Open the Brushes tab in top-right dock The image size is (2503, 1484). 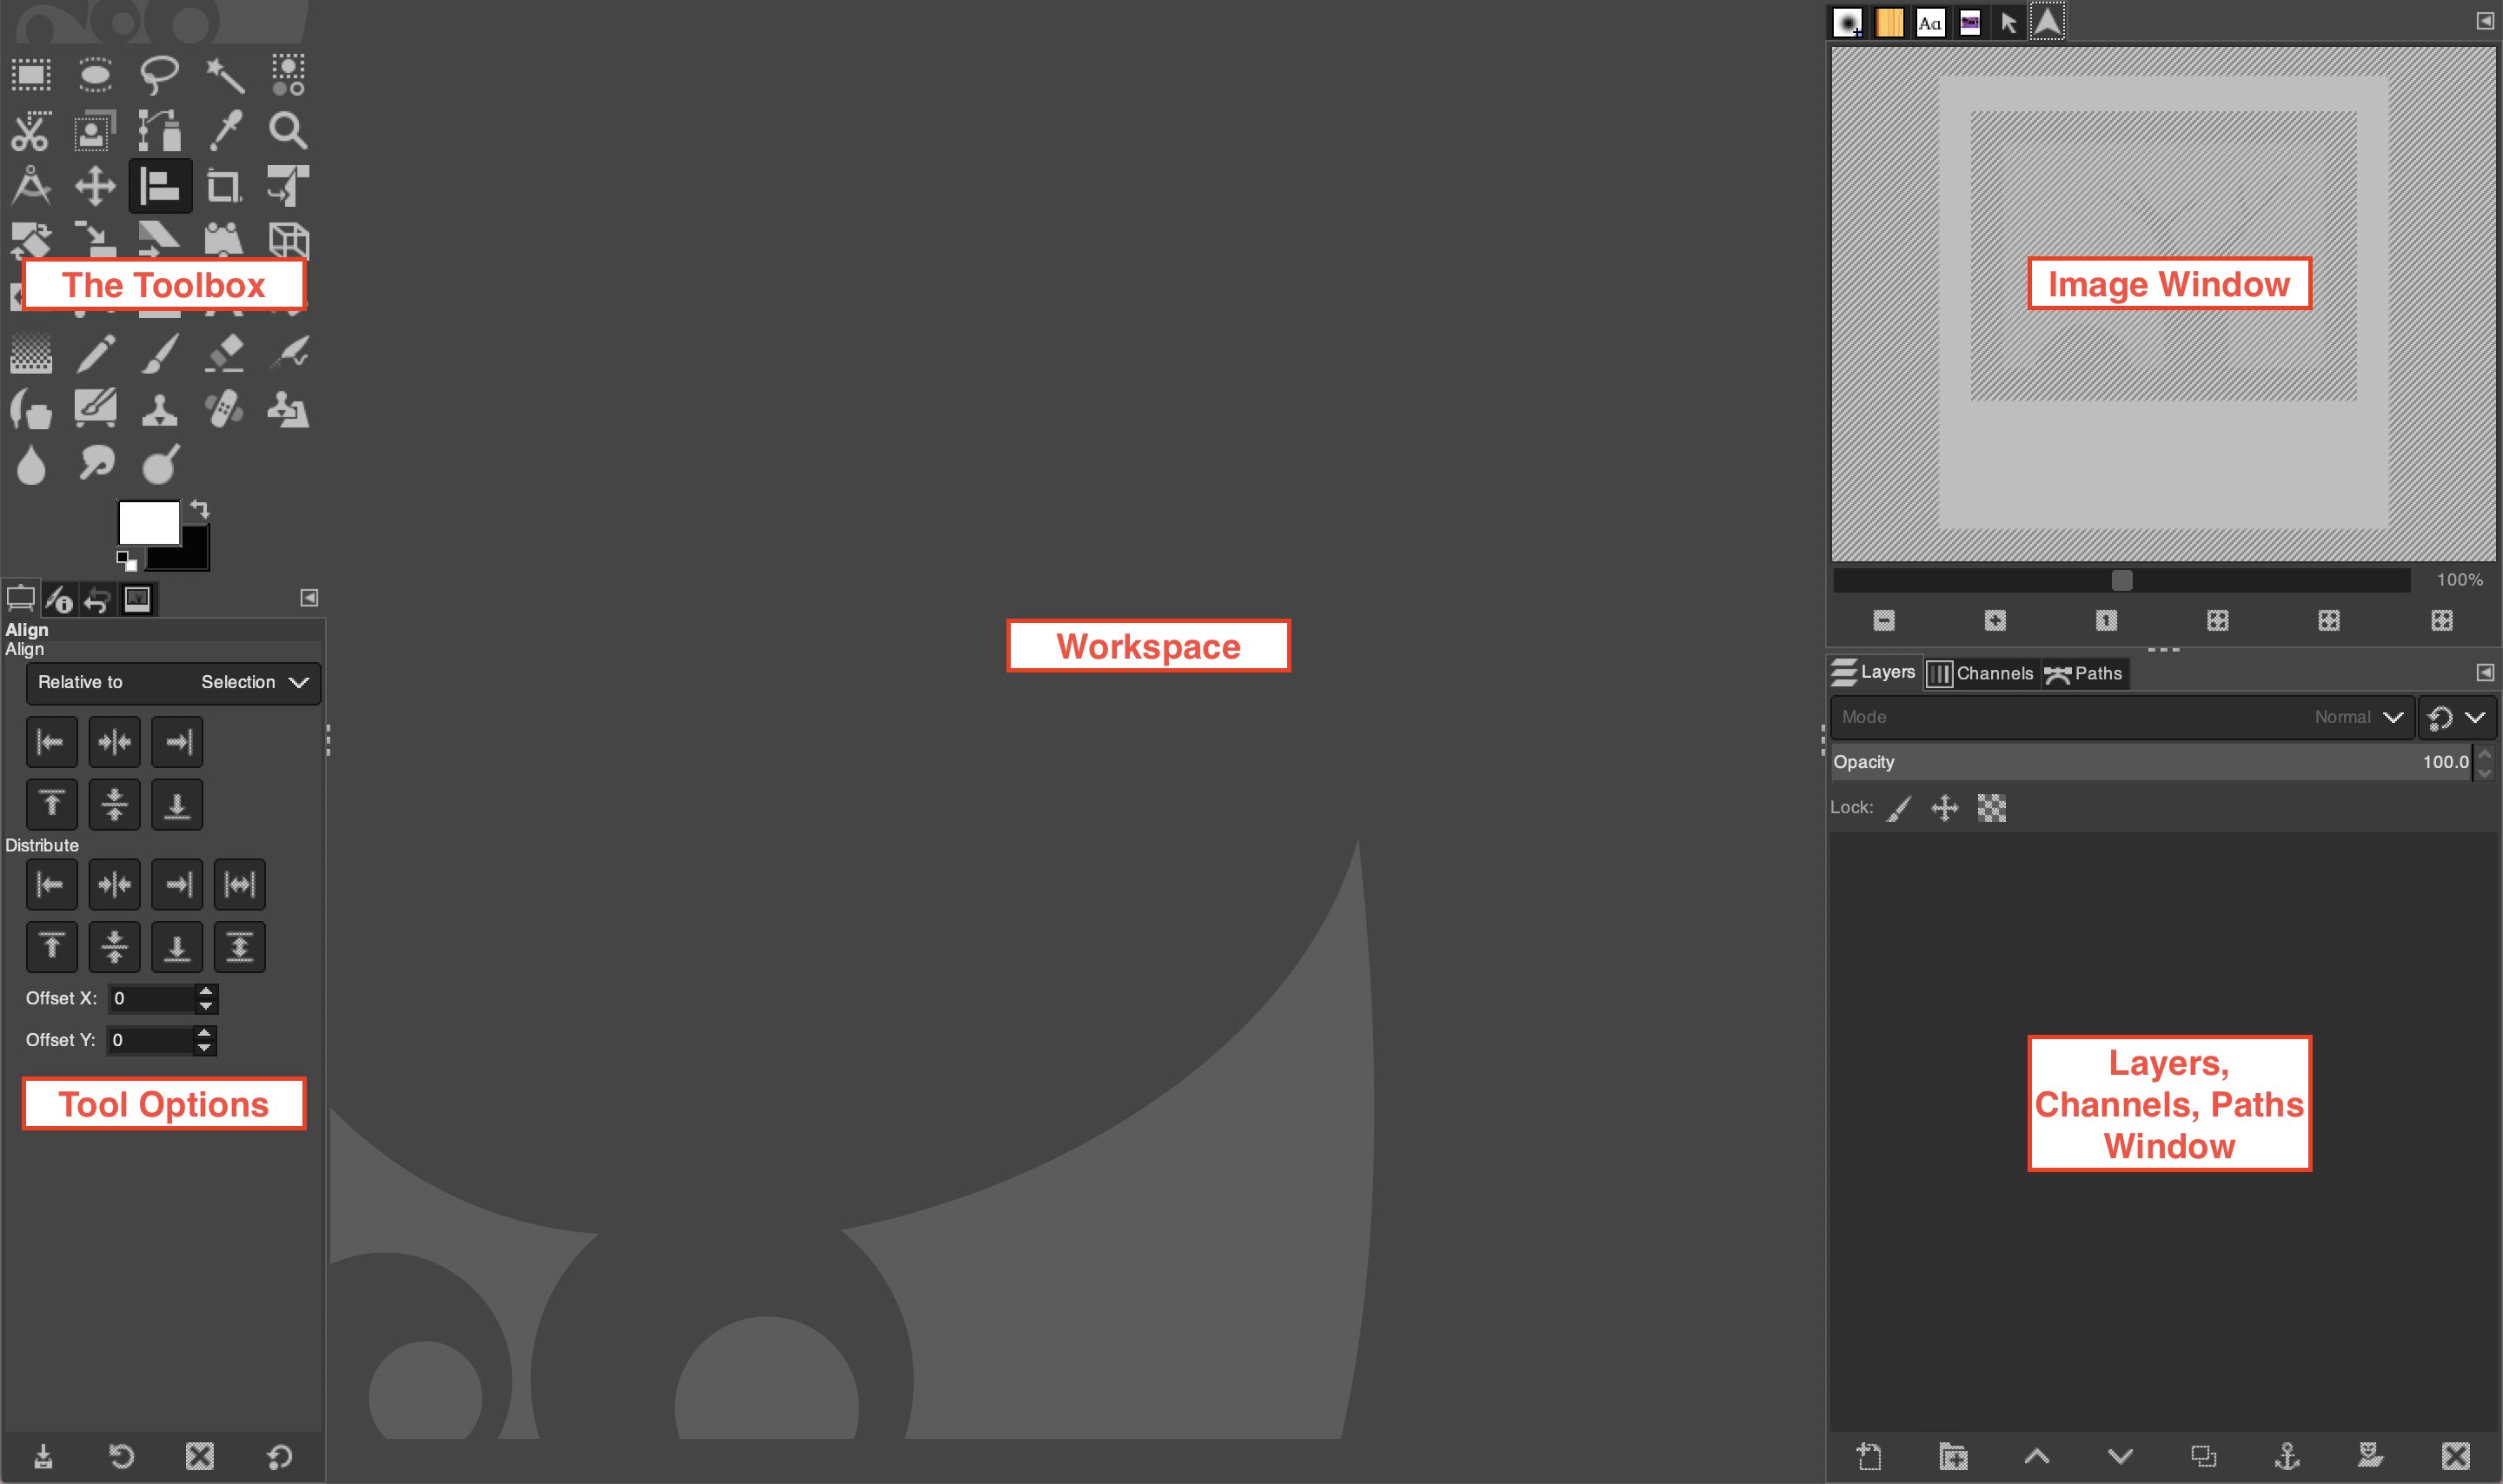click(1848, 22)
